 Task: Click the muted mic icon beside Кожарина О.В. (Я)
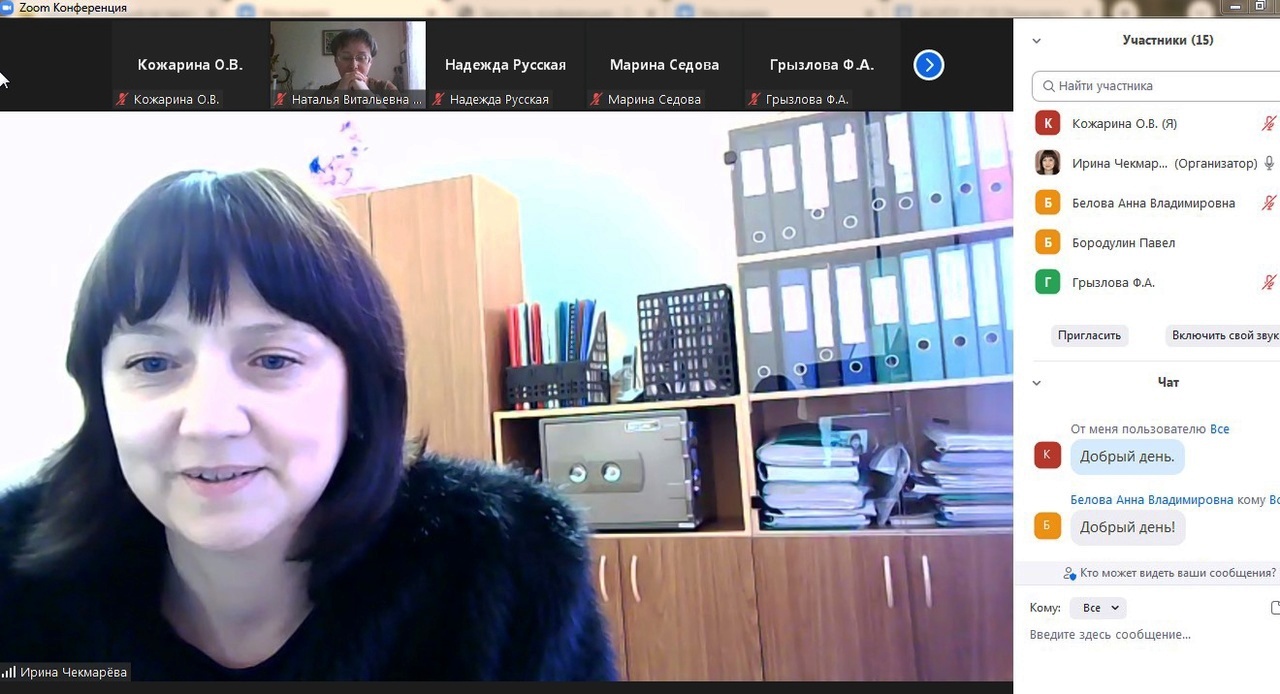point(1269,124)
